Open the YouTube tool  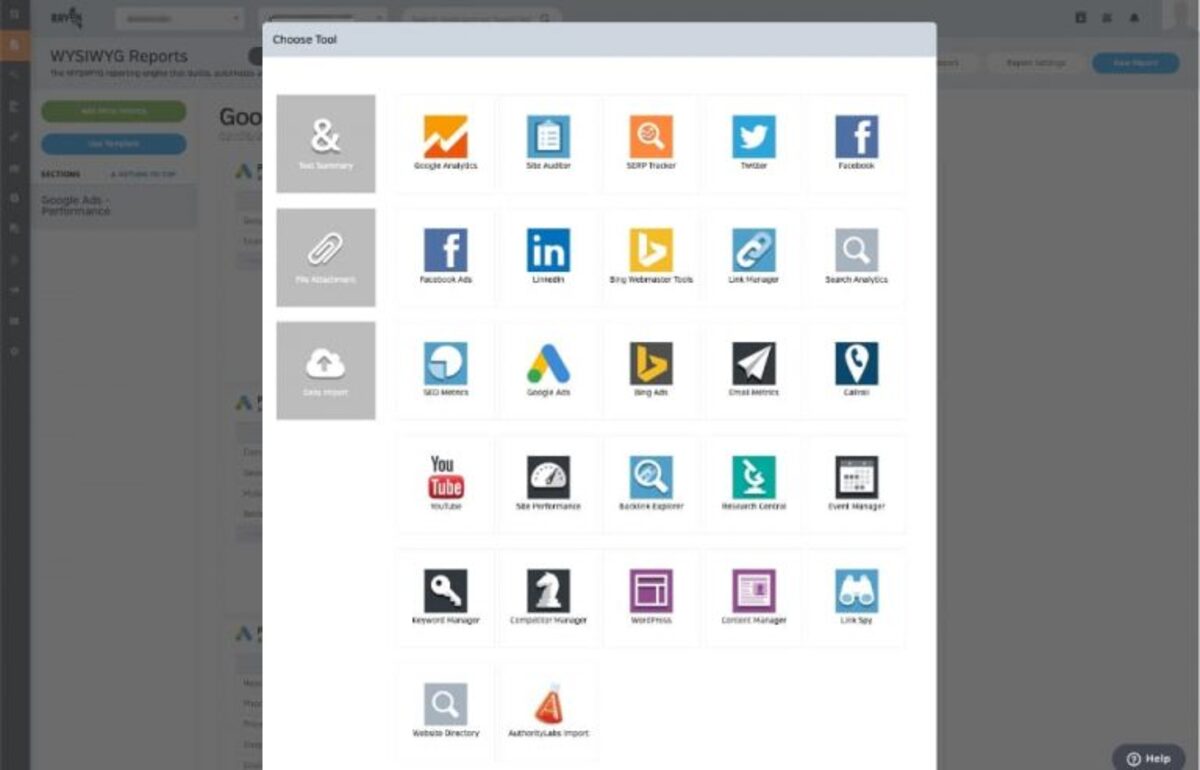tap(445, 484)
